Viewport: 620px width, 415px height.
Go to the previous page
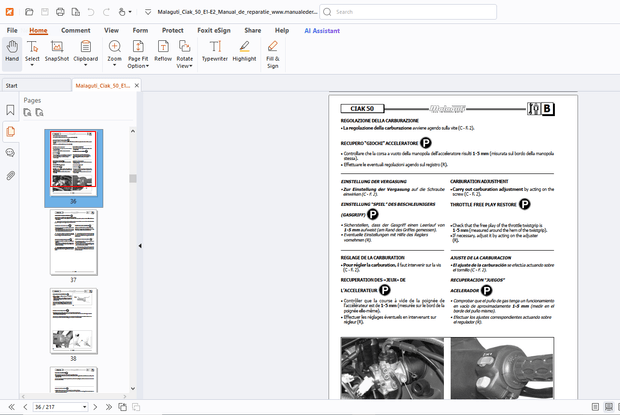click(x=25, y=407)
